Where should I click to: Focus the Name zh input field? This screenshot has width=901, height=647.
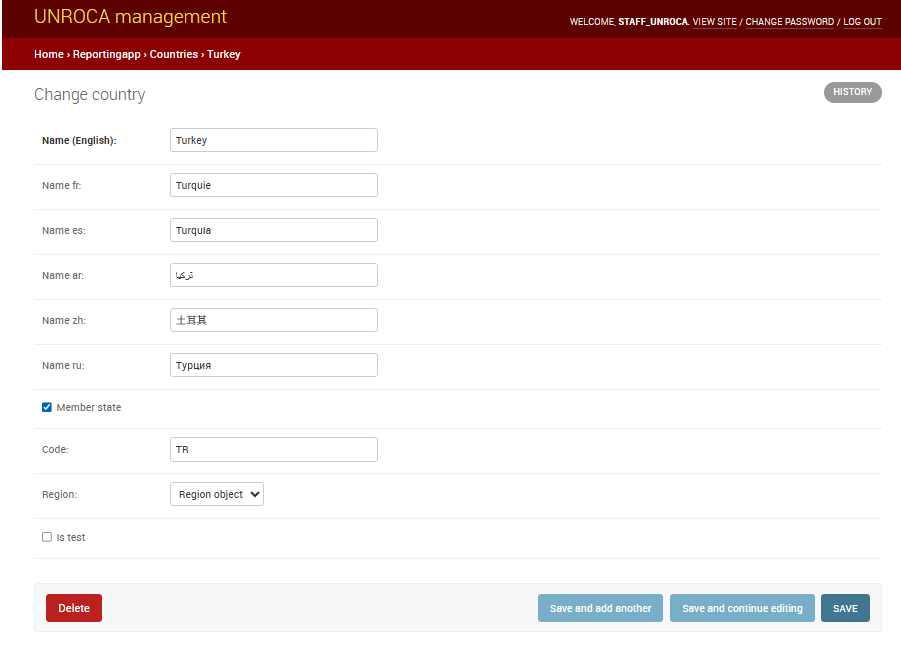click(x=274, y=320)
